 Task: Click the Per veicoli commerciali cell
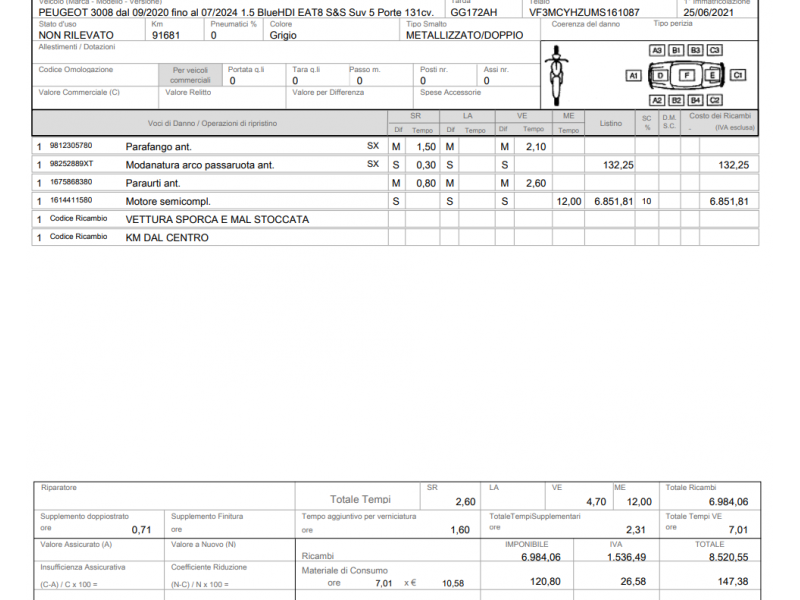point(190,75)
